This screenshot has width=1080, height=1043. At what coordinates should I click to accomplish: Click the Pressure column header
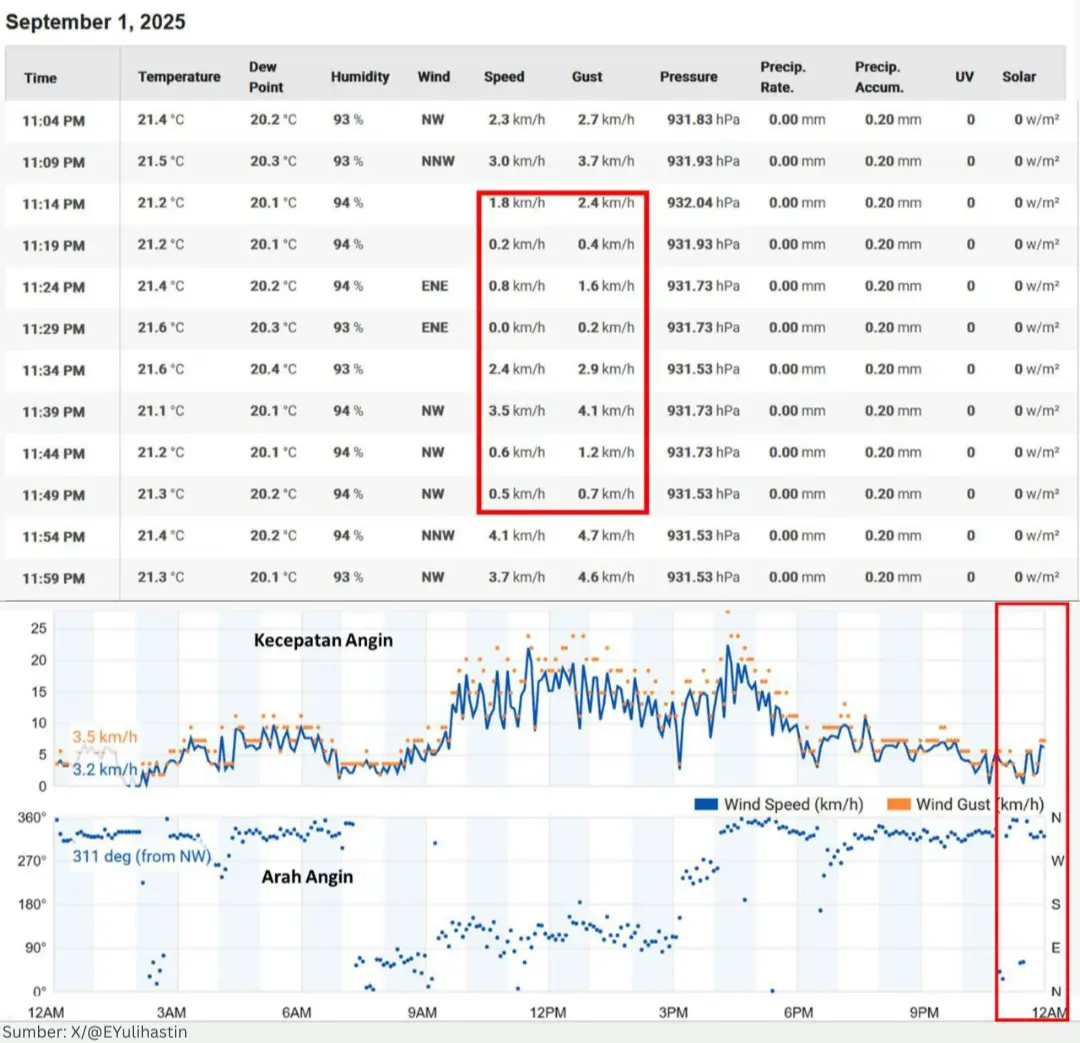688,77
